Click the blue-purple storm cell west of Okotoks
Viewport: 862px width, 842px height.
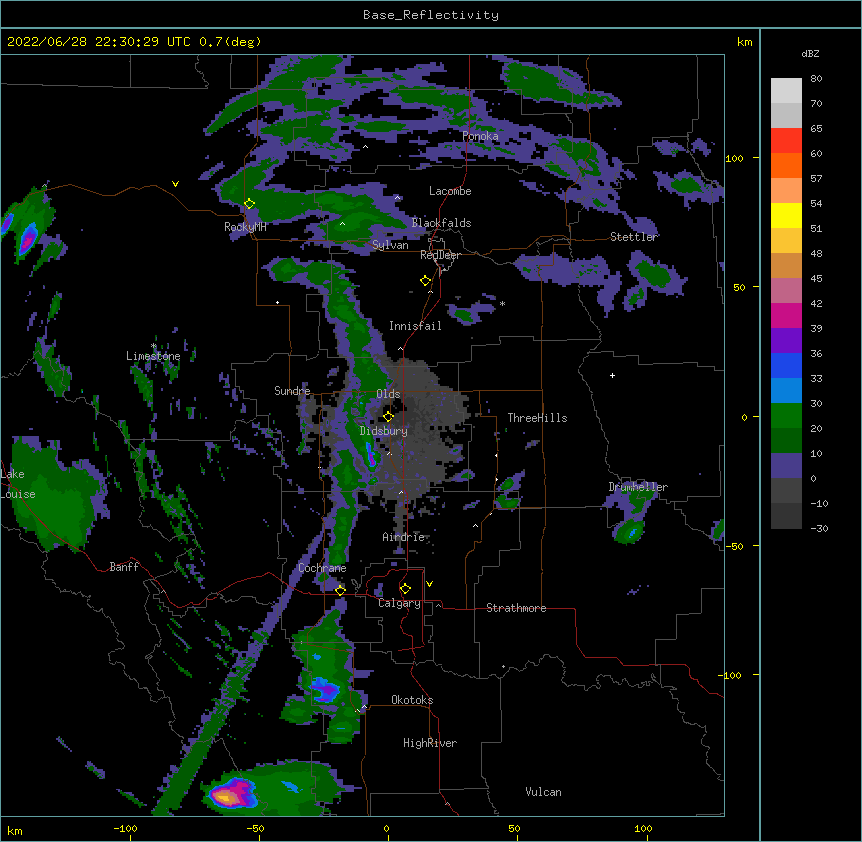click(325, 689)
